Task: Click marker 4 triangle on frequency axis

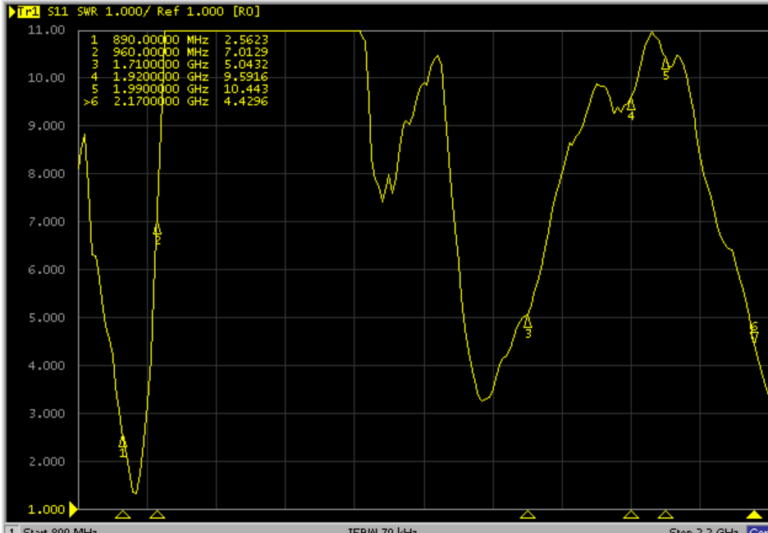Action: click(x=631, y=514)
